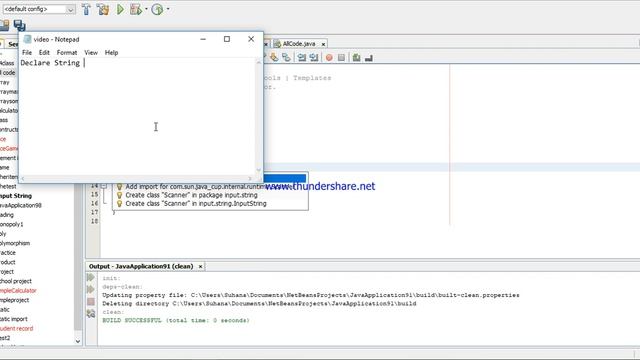Click the Notepad vertical scrollbar up arrow
The width and height of the screenshot is (640, 360).
[259, 62]
